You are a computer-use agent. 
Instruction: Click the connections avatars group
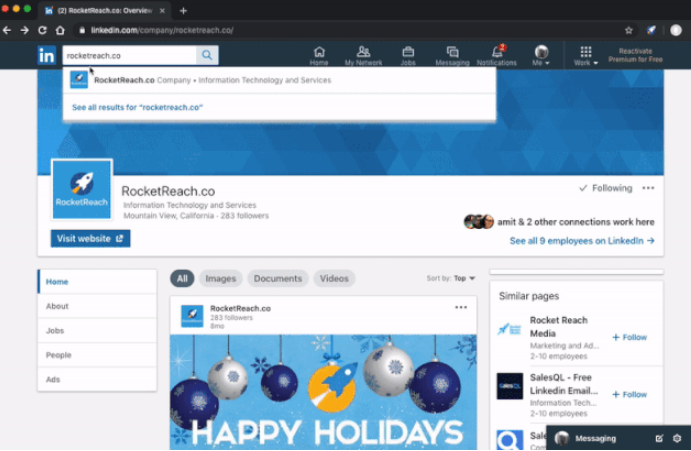click(x=479, y=221)
